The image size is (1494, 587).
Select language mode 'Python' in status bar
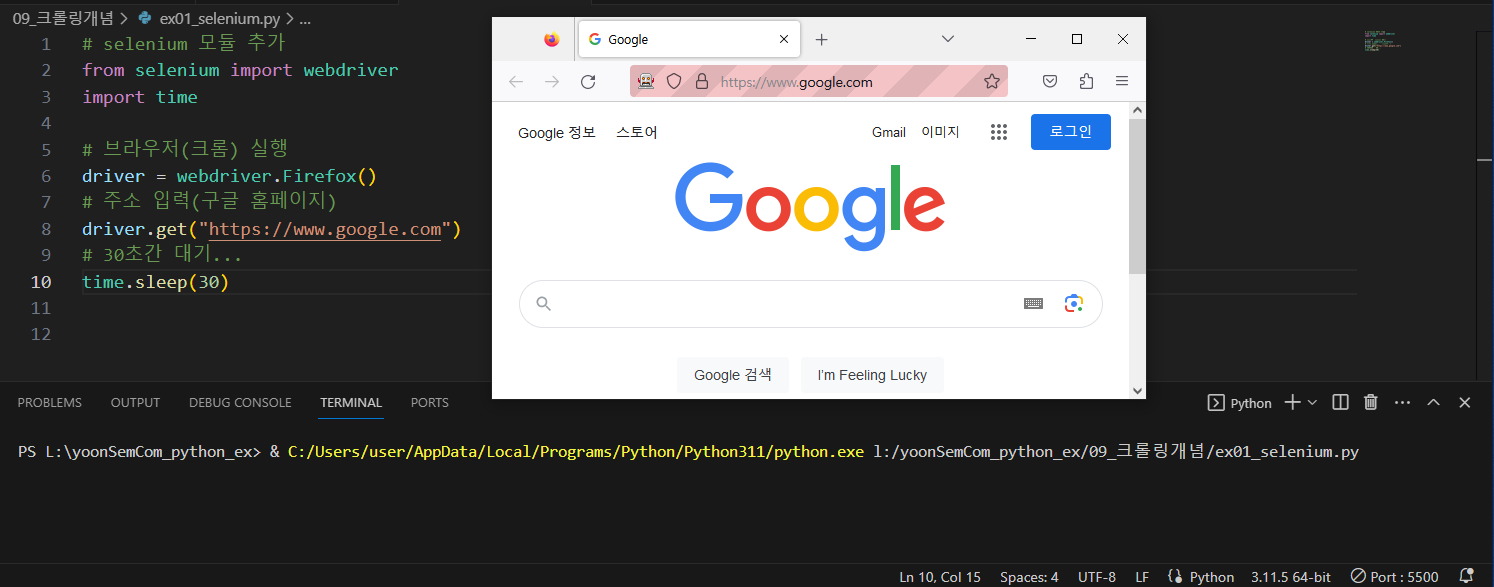coord(1212,577)
